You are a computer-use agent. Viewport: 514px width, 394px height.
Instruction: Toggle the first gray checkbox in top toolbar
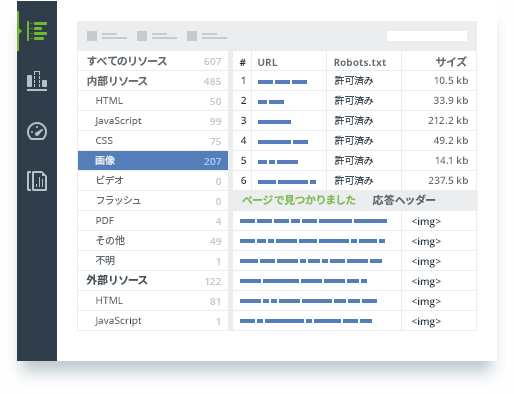pyautogui.click(x=92, y=36)
